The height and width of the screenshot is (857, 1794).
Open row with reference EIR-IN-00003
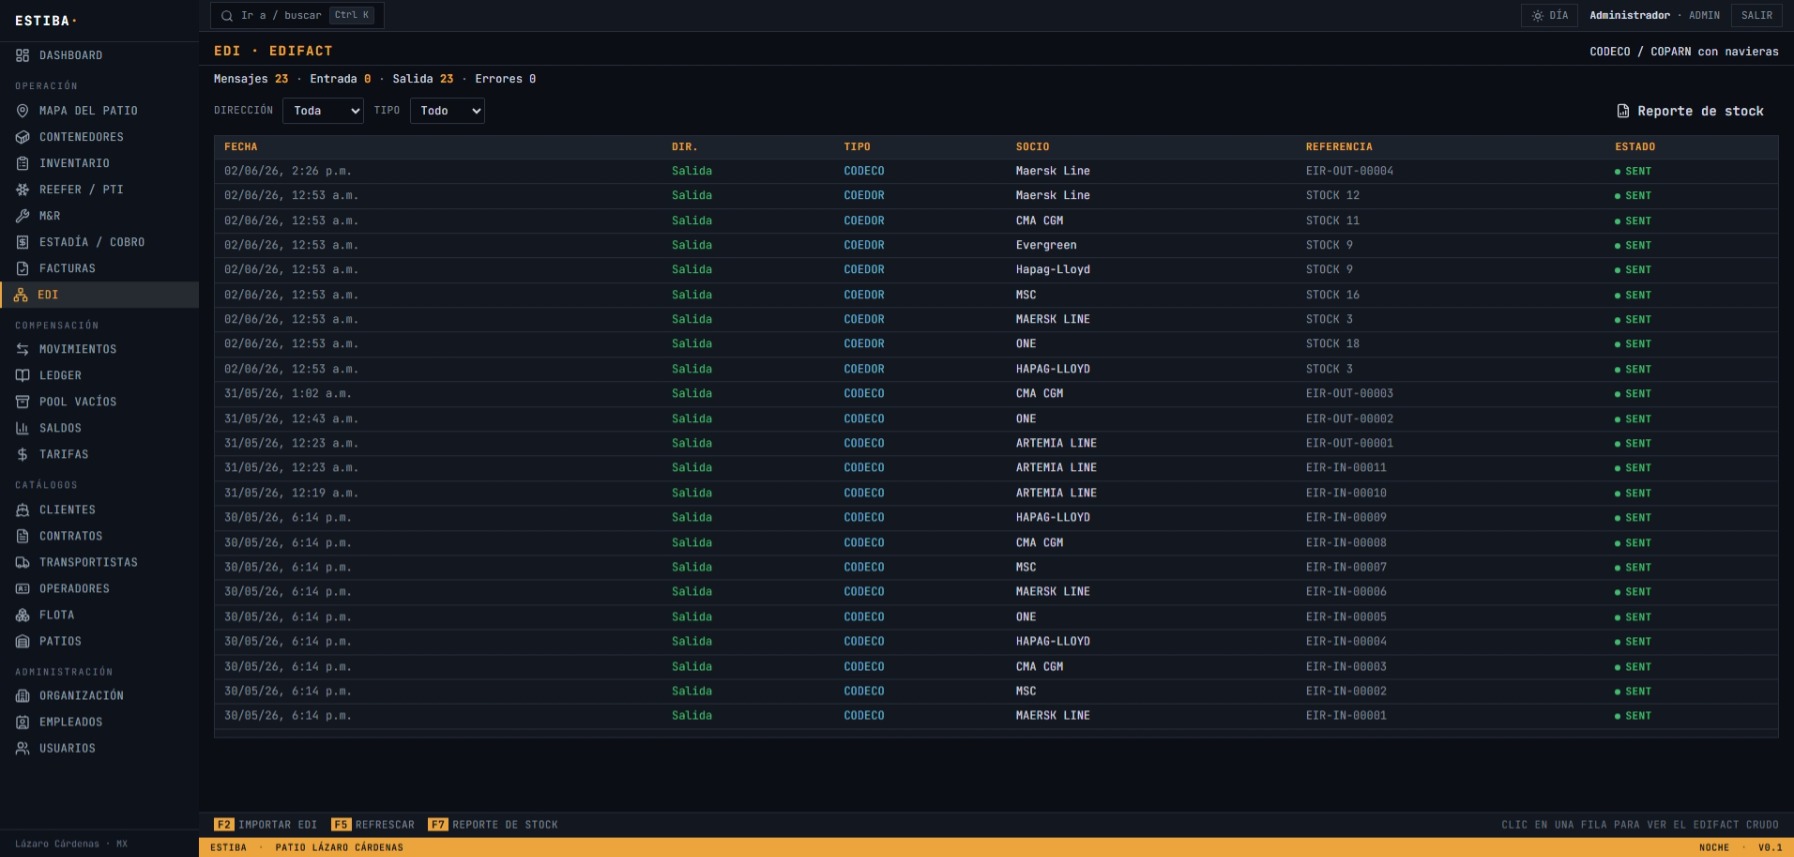[996, 667]
